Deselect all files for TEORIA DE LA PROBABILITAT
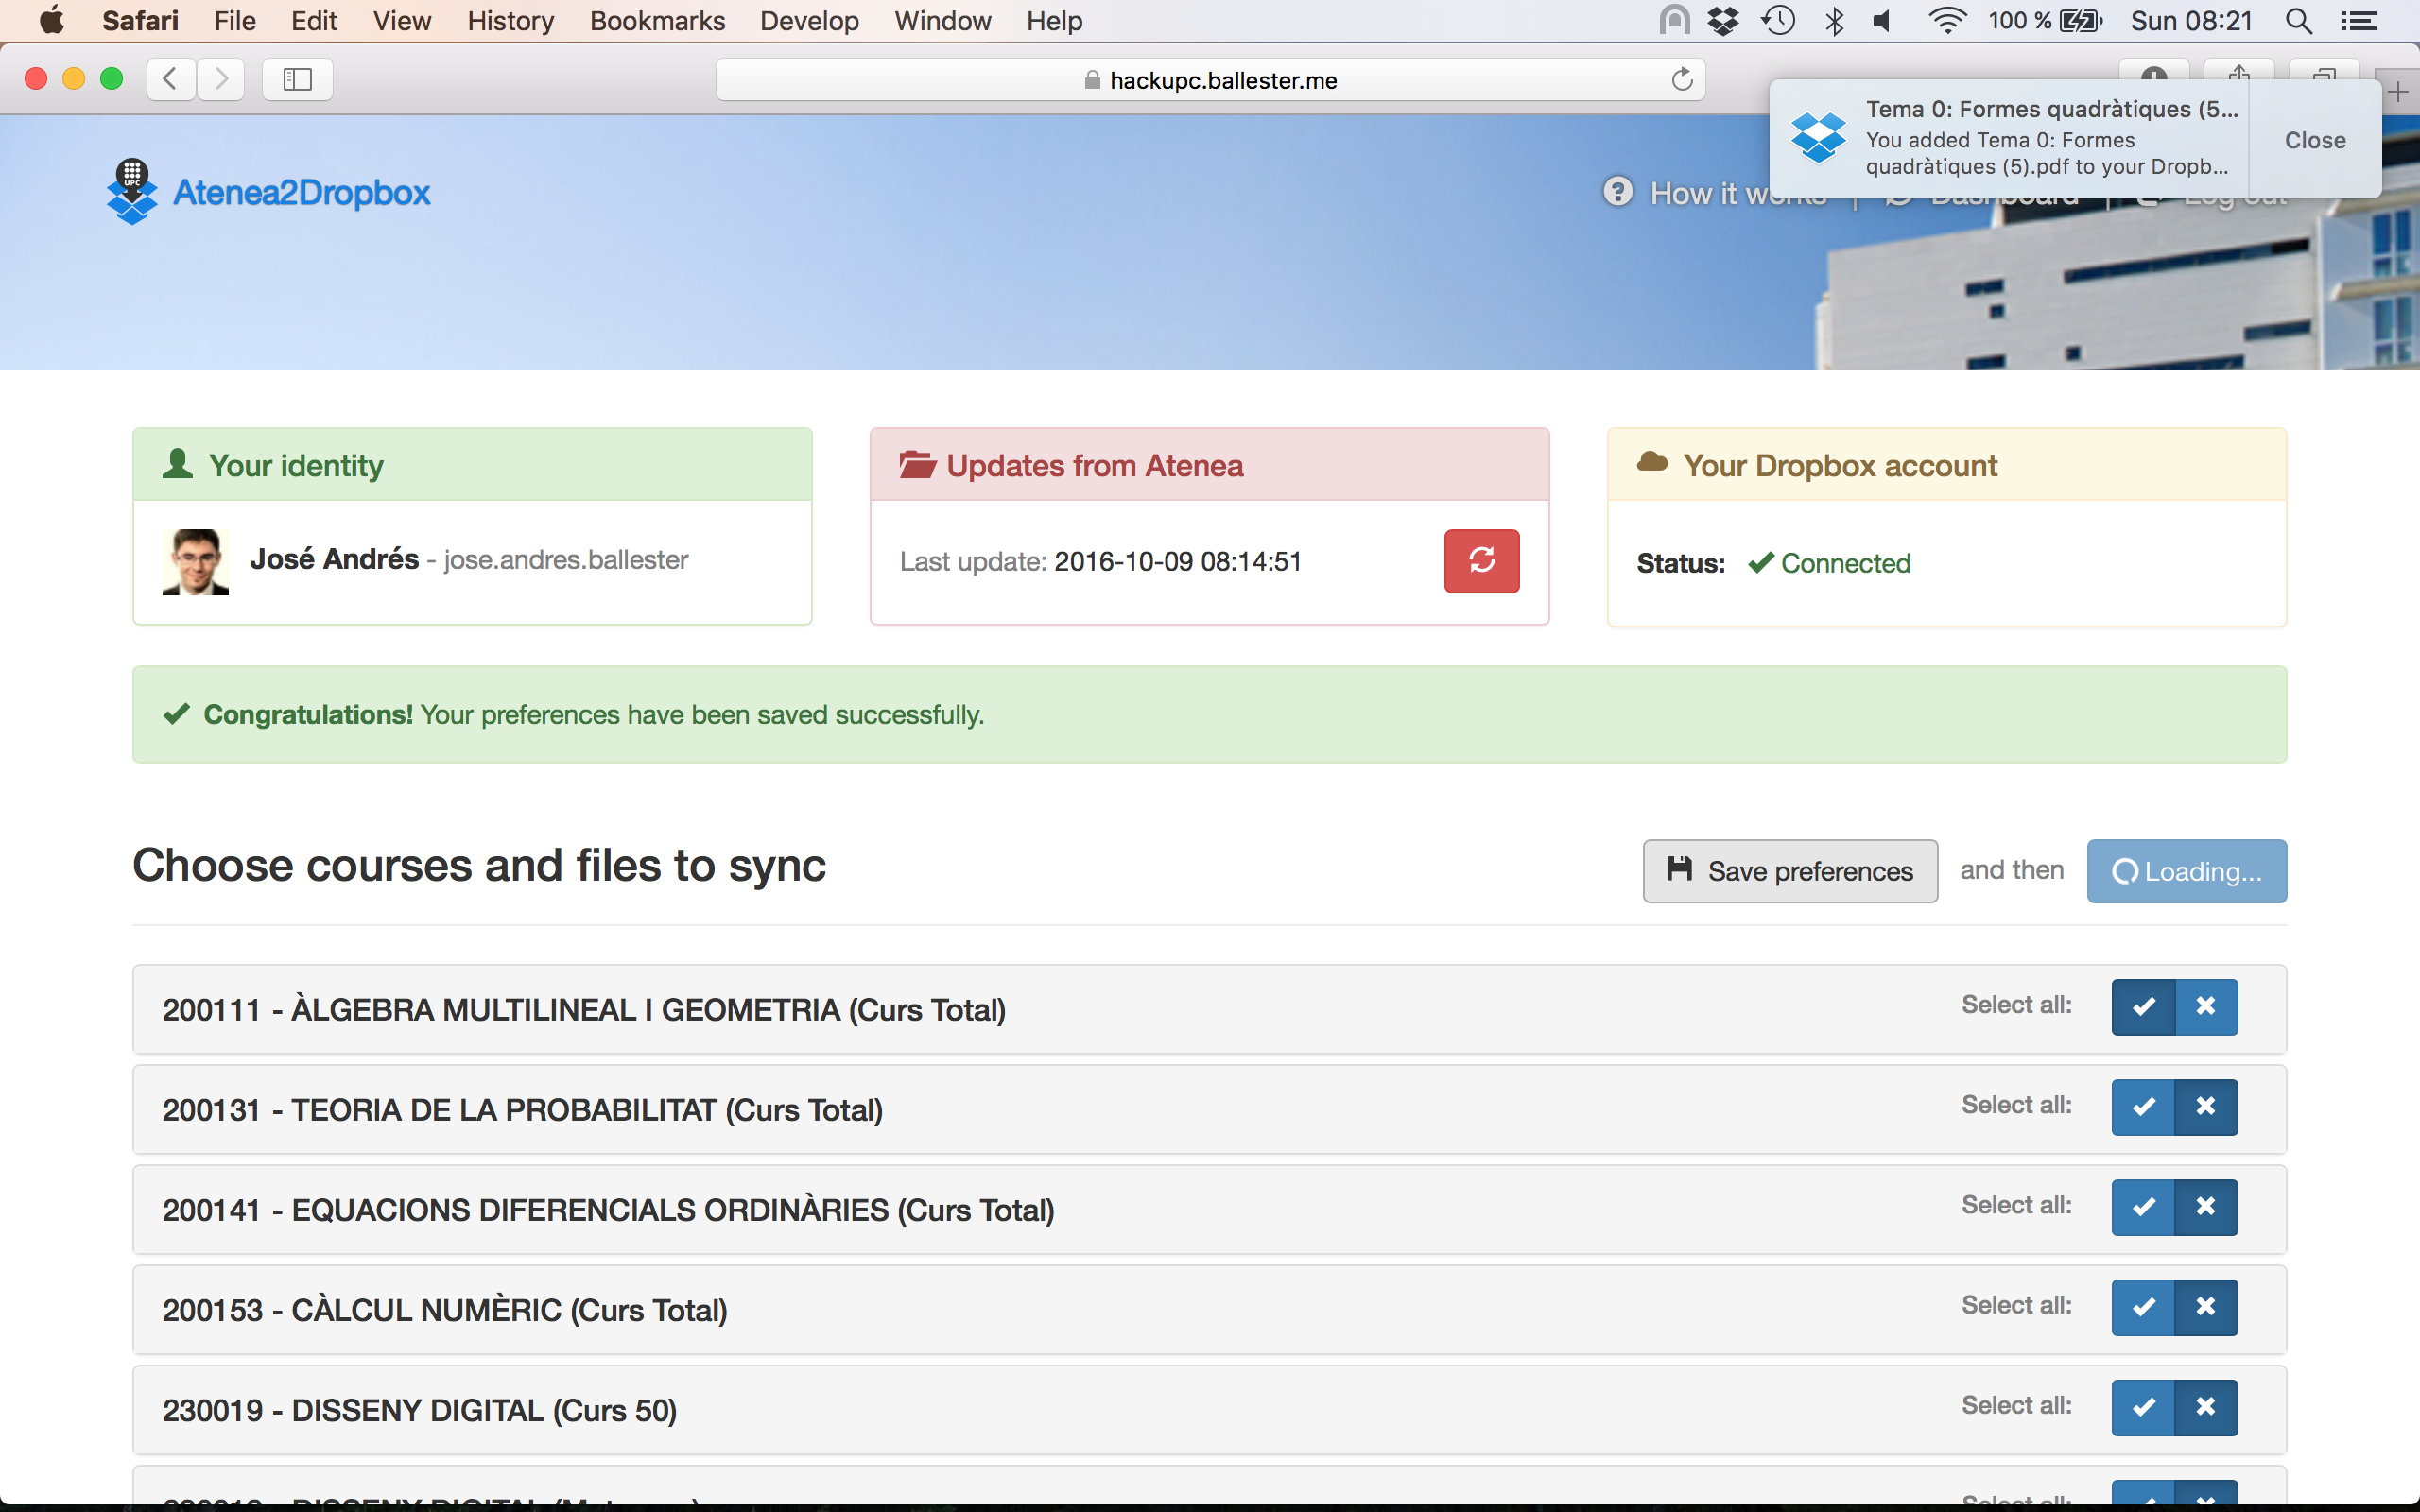 (x=2206, y=1107)
